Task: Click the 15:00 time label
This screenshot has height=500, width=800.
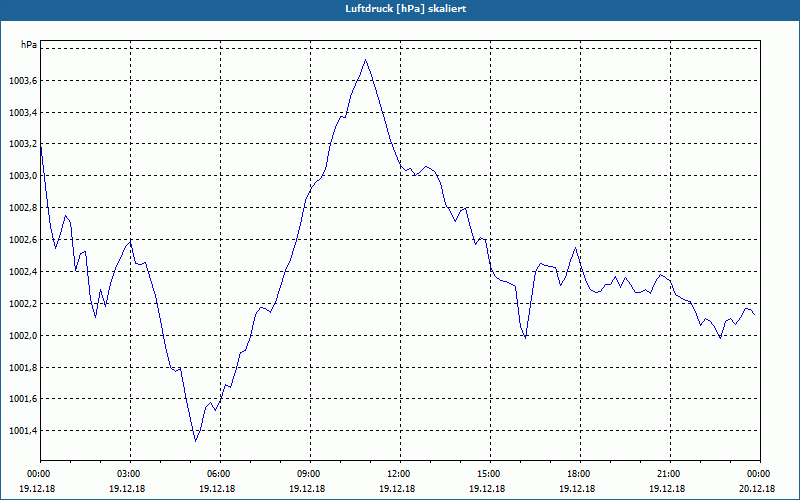Action: (x=490, y=474)
